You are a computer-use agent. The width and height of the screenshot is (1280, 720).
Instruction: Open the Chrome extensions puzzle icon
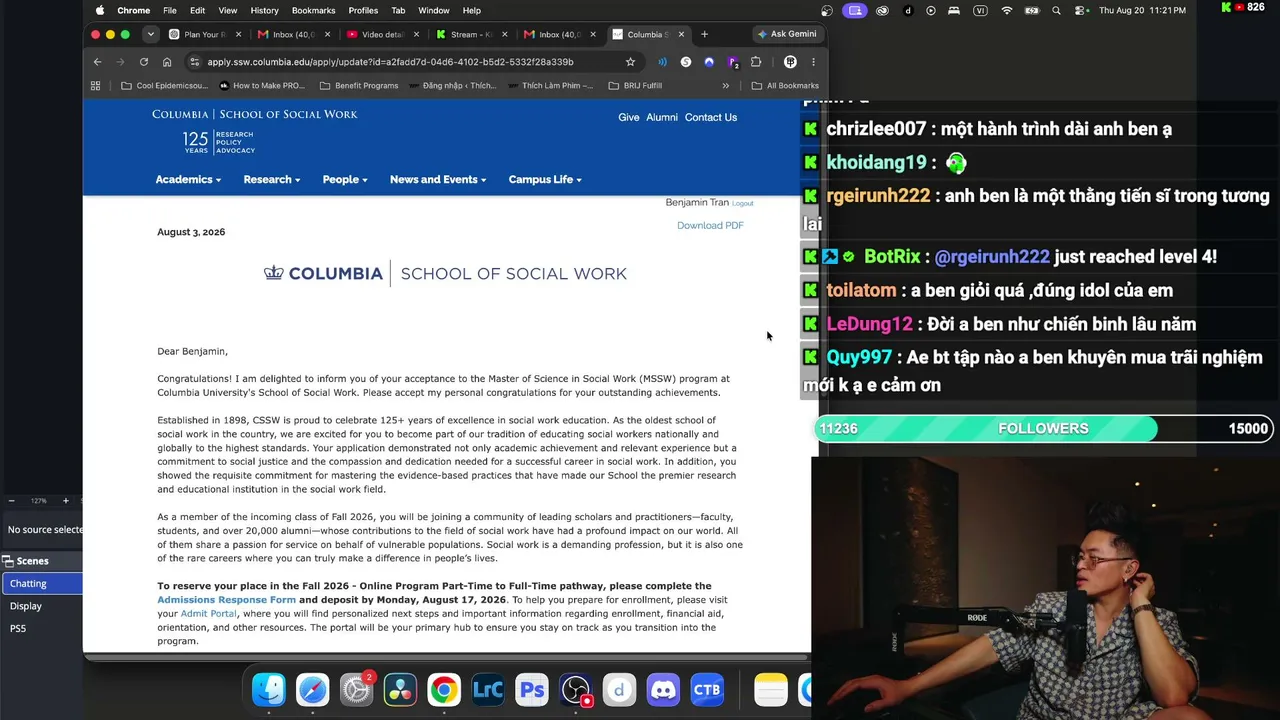756,62
